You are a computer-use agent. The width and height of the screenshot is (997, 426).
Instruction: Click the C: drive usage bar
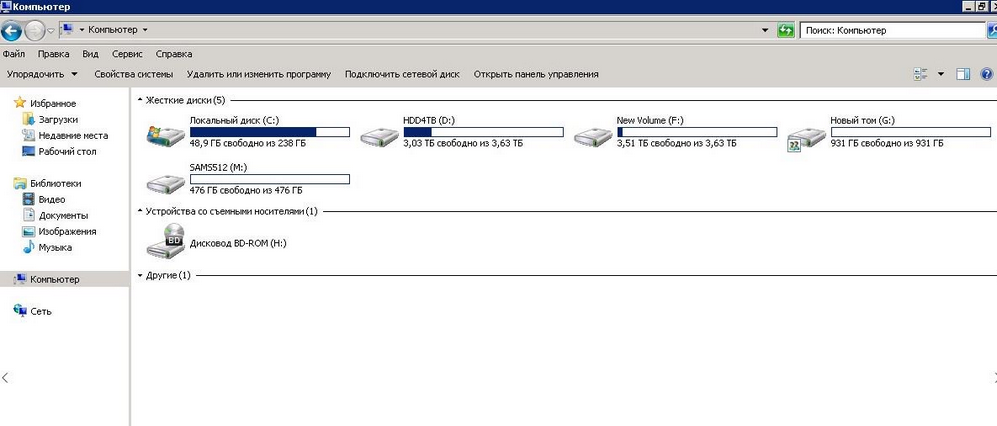(x=269, y=132)
